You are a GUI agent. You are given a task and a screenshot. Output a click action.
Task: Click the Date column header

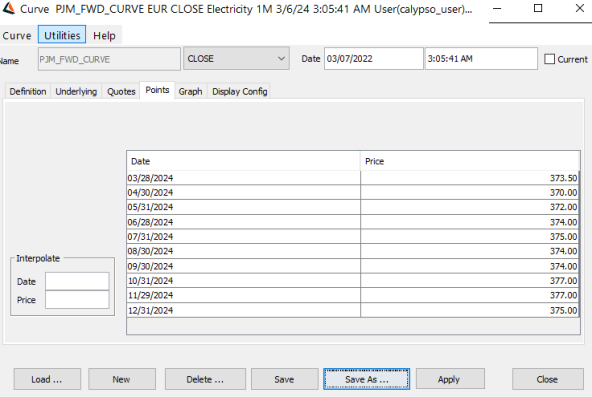[x=244, y=161]
